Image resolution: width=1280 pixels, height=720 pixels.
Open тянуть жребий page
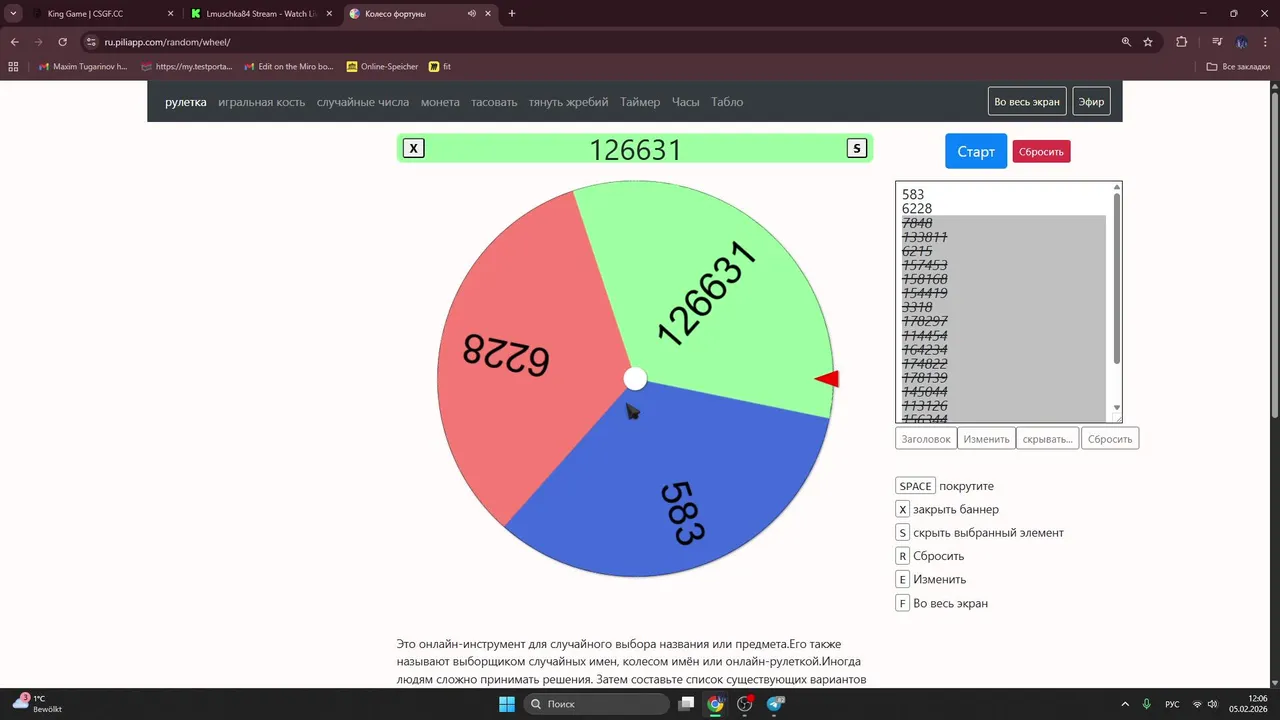click(x=568, y=102)
